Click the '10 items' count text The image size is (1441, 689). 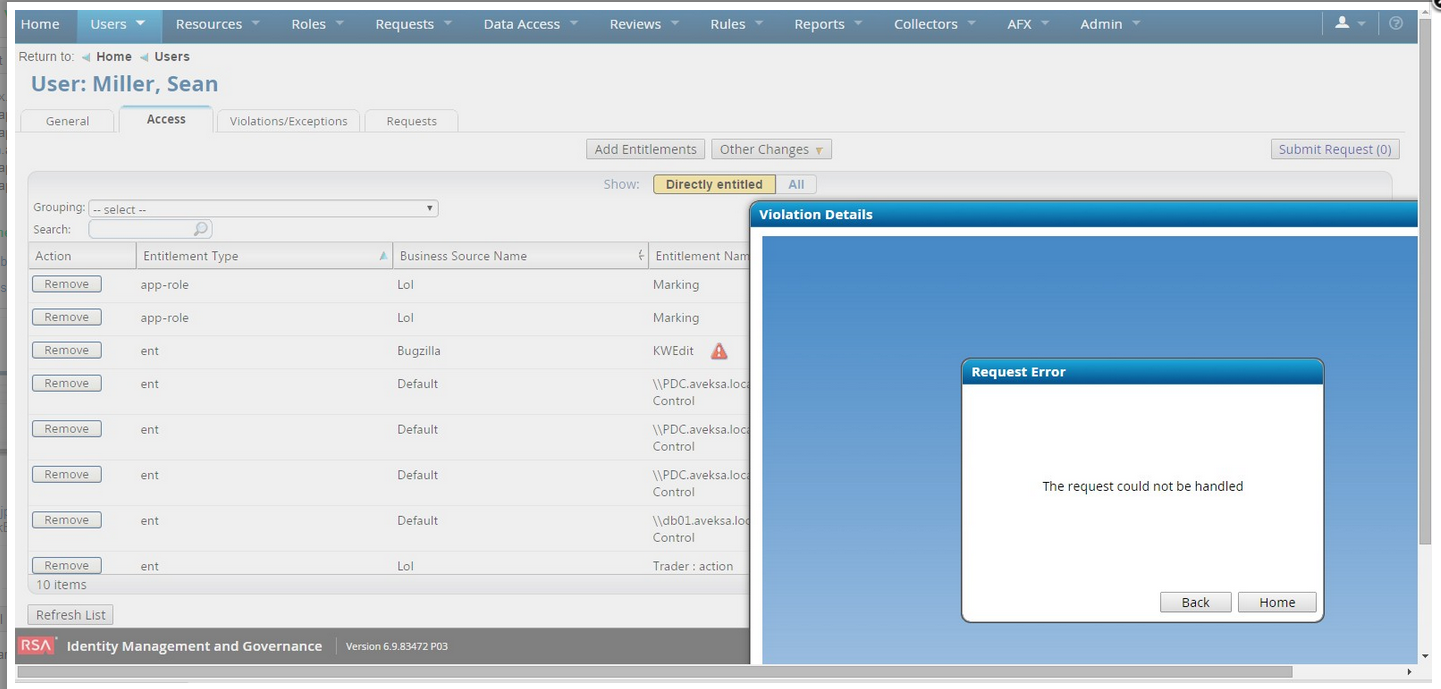61,585
